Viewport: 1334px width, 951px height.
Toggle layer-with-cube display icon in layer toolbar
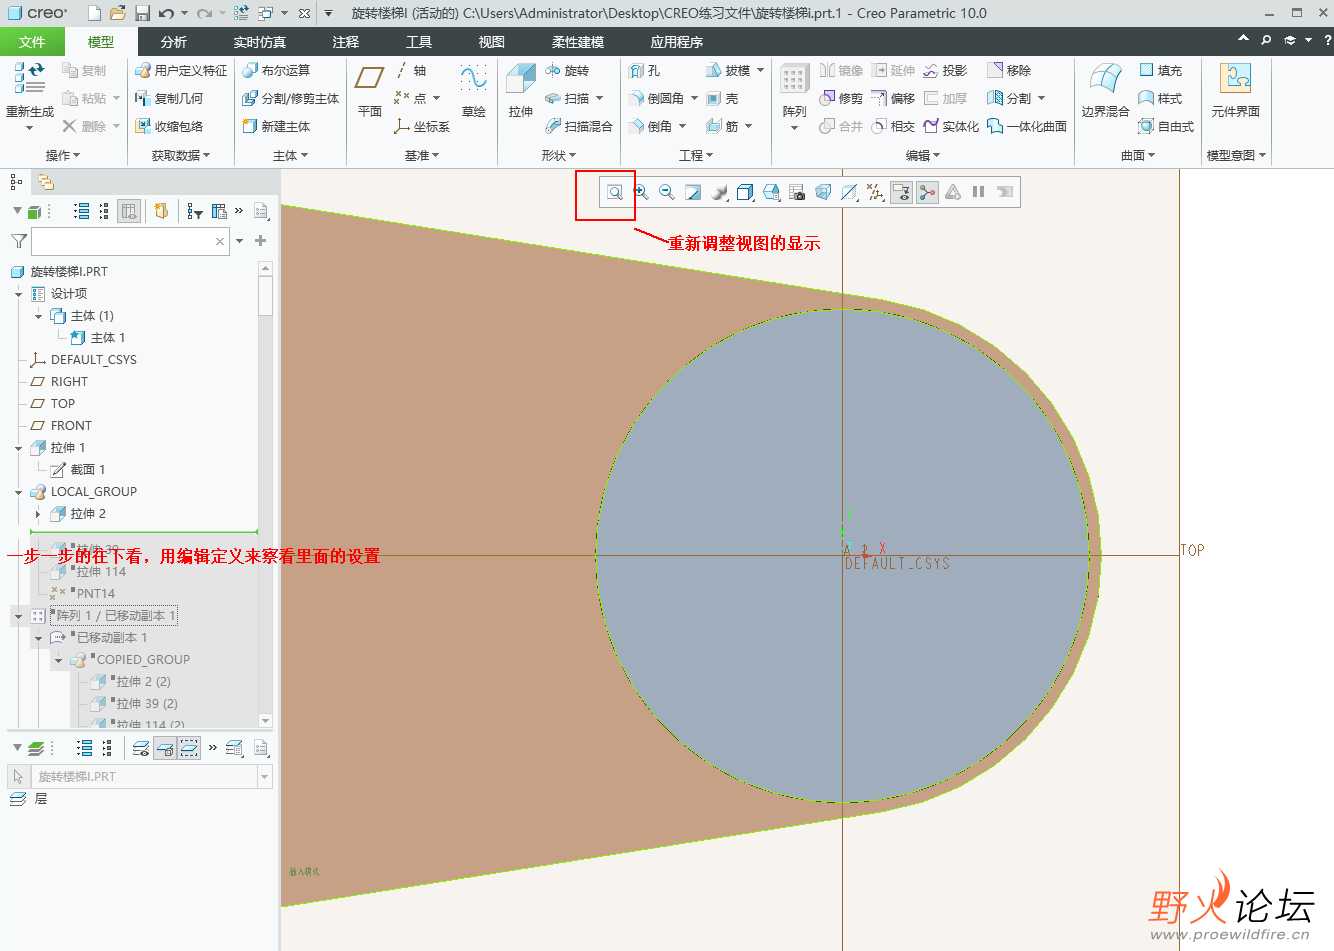[x=165, y=748]
